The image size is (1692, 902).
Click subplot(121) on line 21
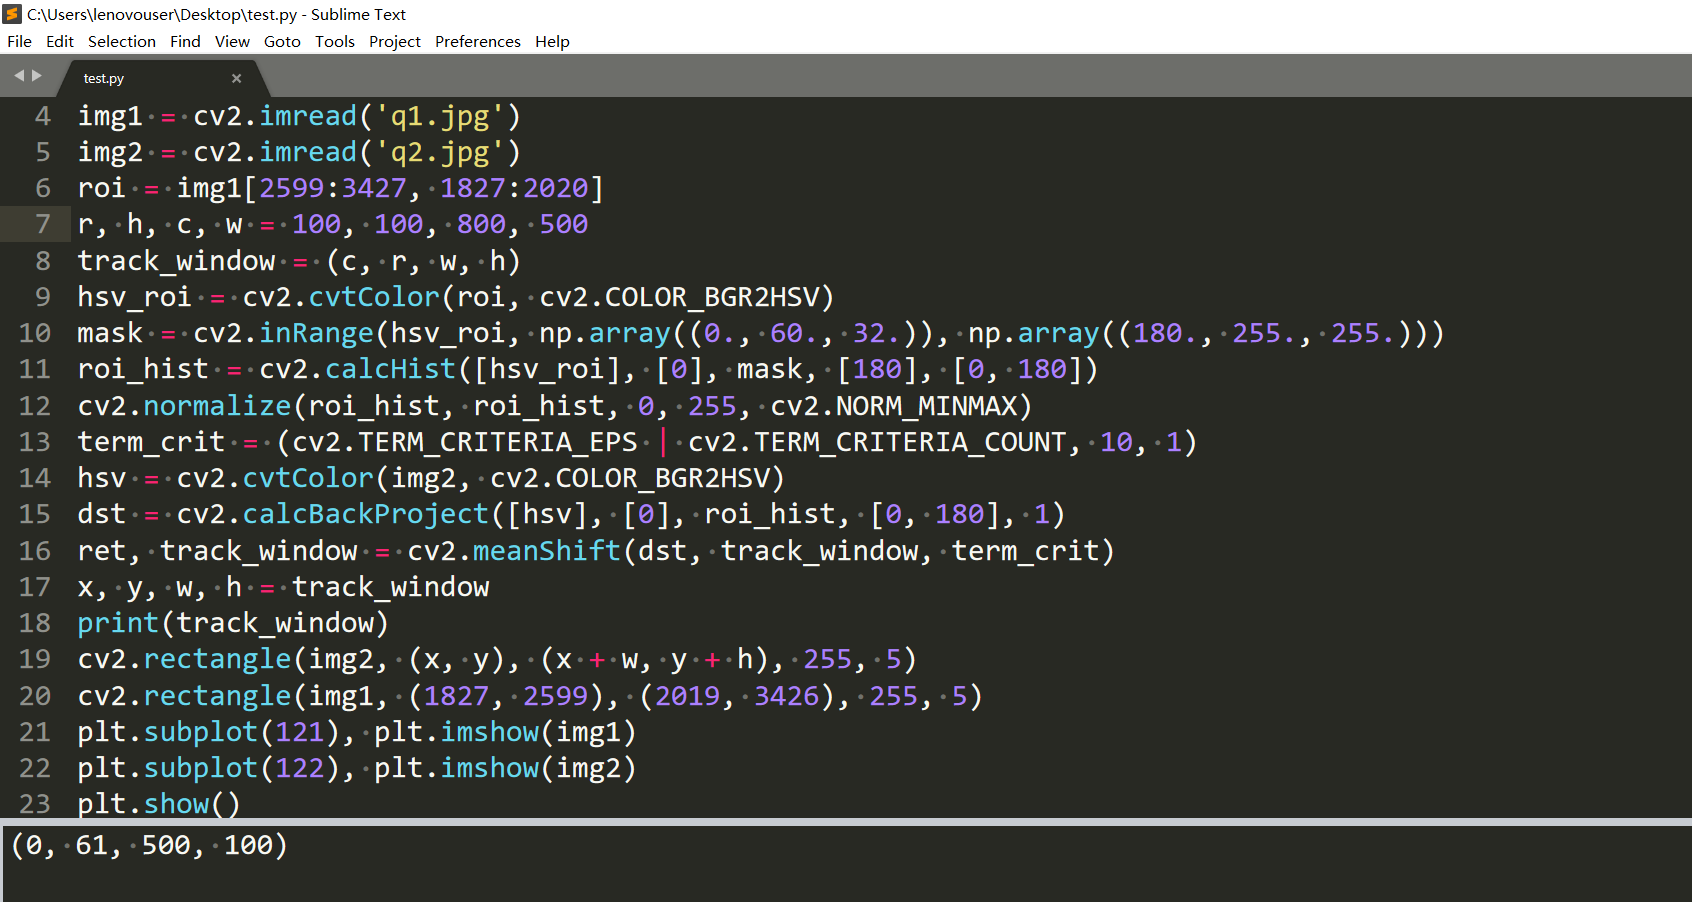point(242,732)
